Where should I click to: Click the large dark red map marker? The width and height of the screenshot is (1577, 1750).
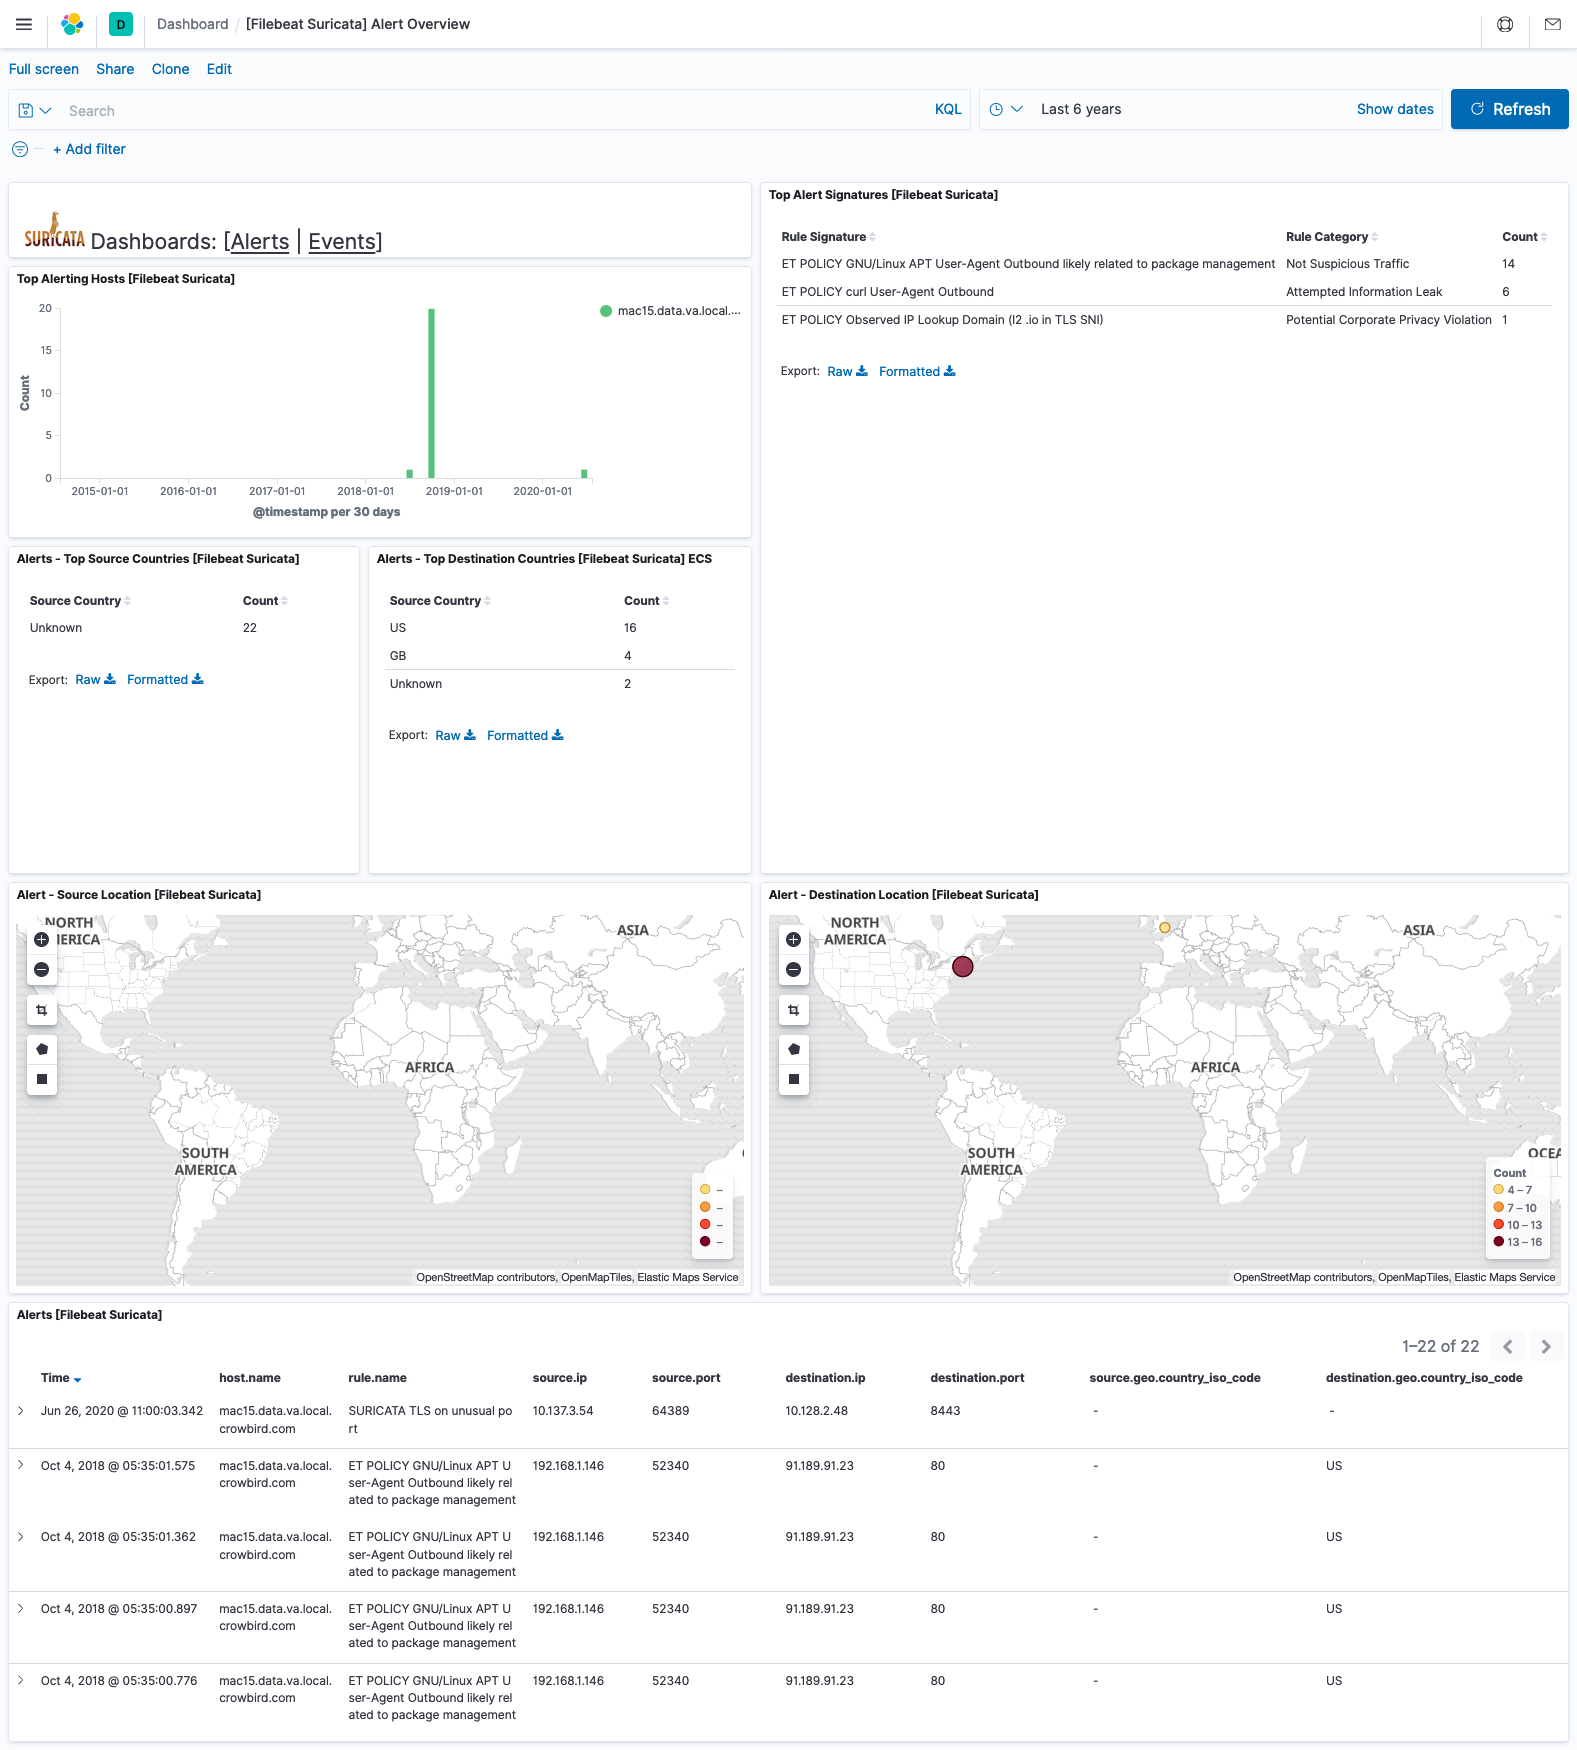point(962,966)
